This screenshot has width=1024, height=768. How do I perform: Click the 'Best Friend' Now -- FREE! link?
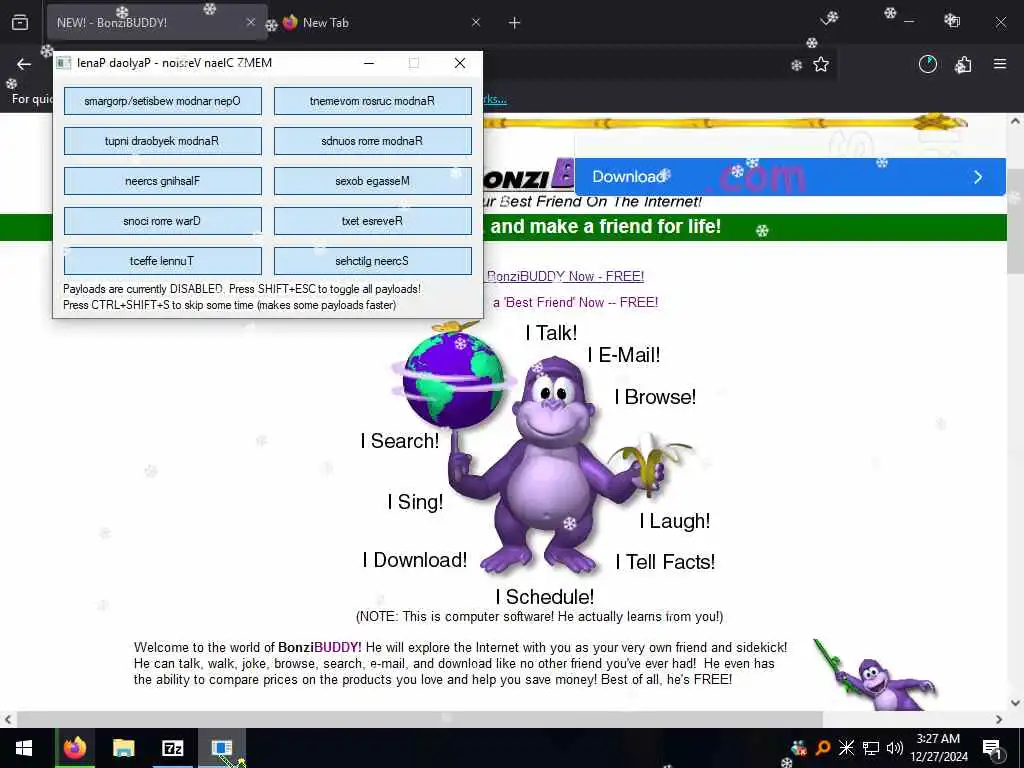tap(575, 302)
